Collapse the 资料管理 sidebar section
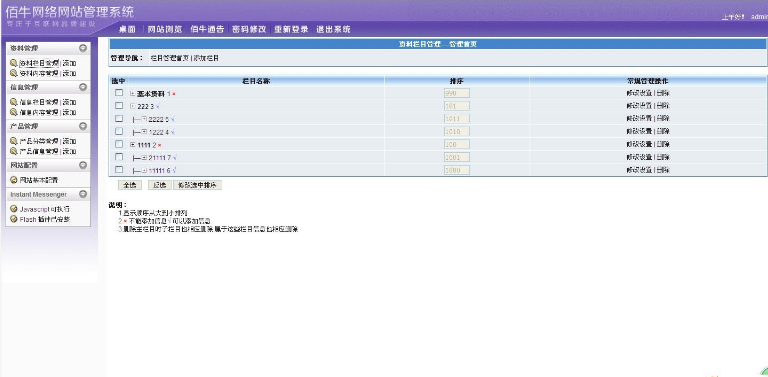The image size is (768, 377). (83, 48)
